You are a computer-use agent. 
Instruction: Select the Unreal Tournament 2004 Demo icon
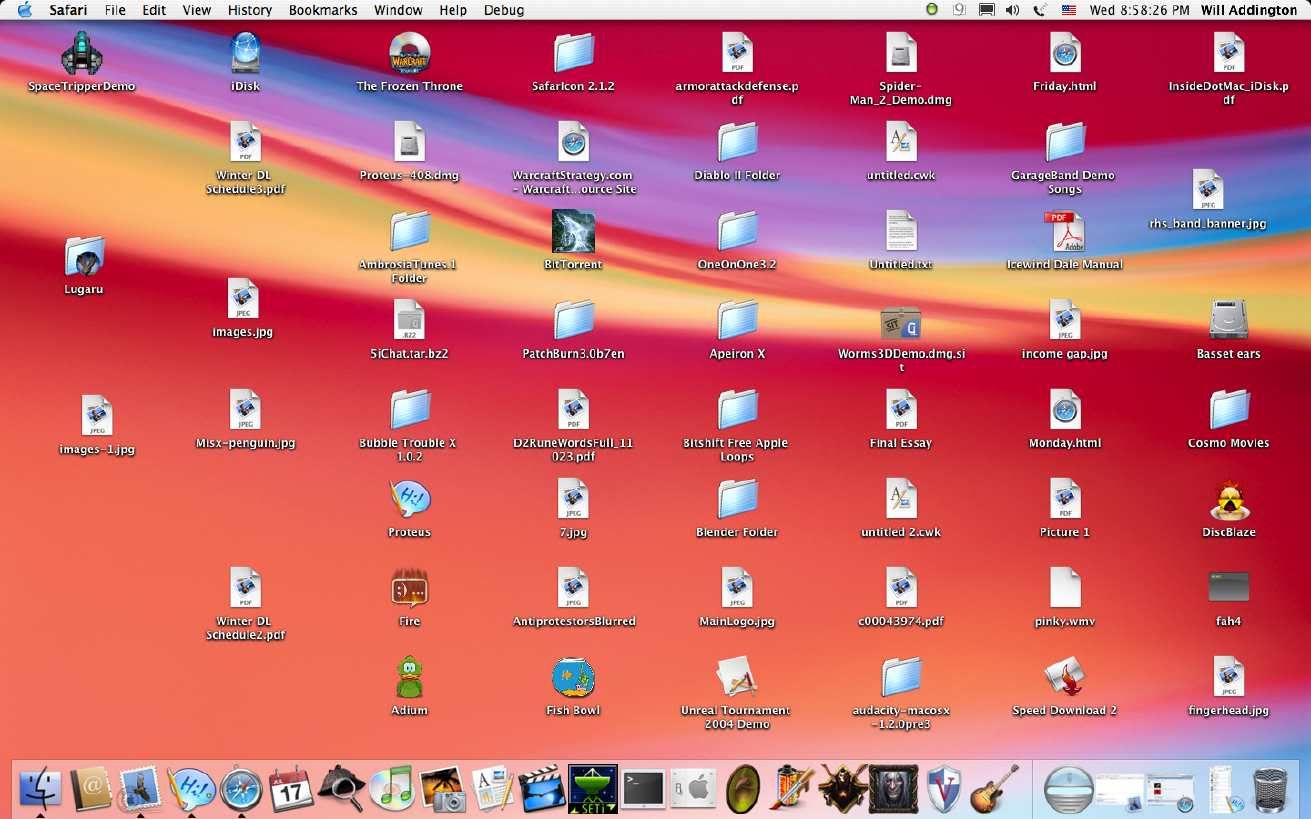[x=737, y=677]
